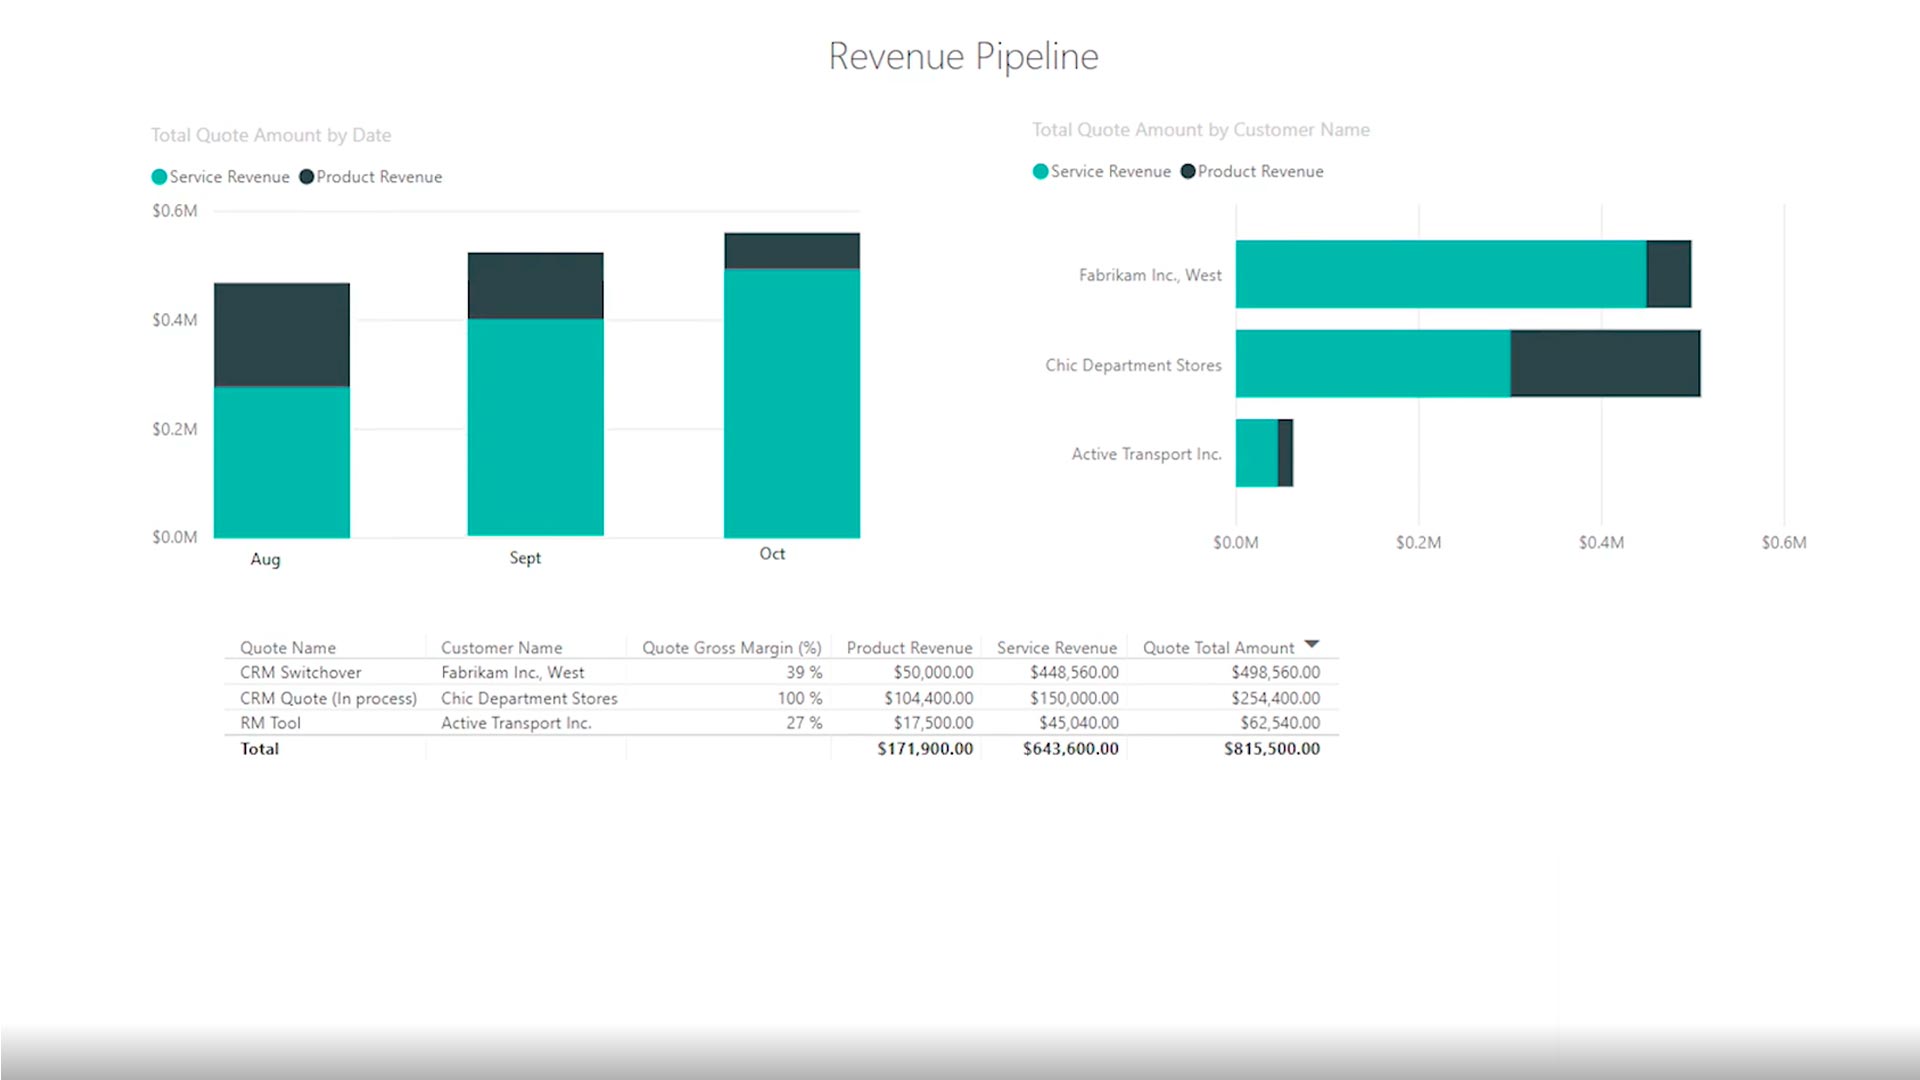This screenshot has width=1920, height=1080.
Task: Select the CRM Switchover table row
Action: [x=301, y=673]
